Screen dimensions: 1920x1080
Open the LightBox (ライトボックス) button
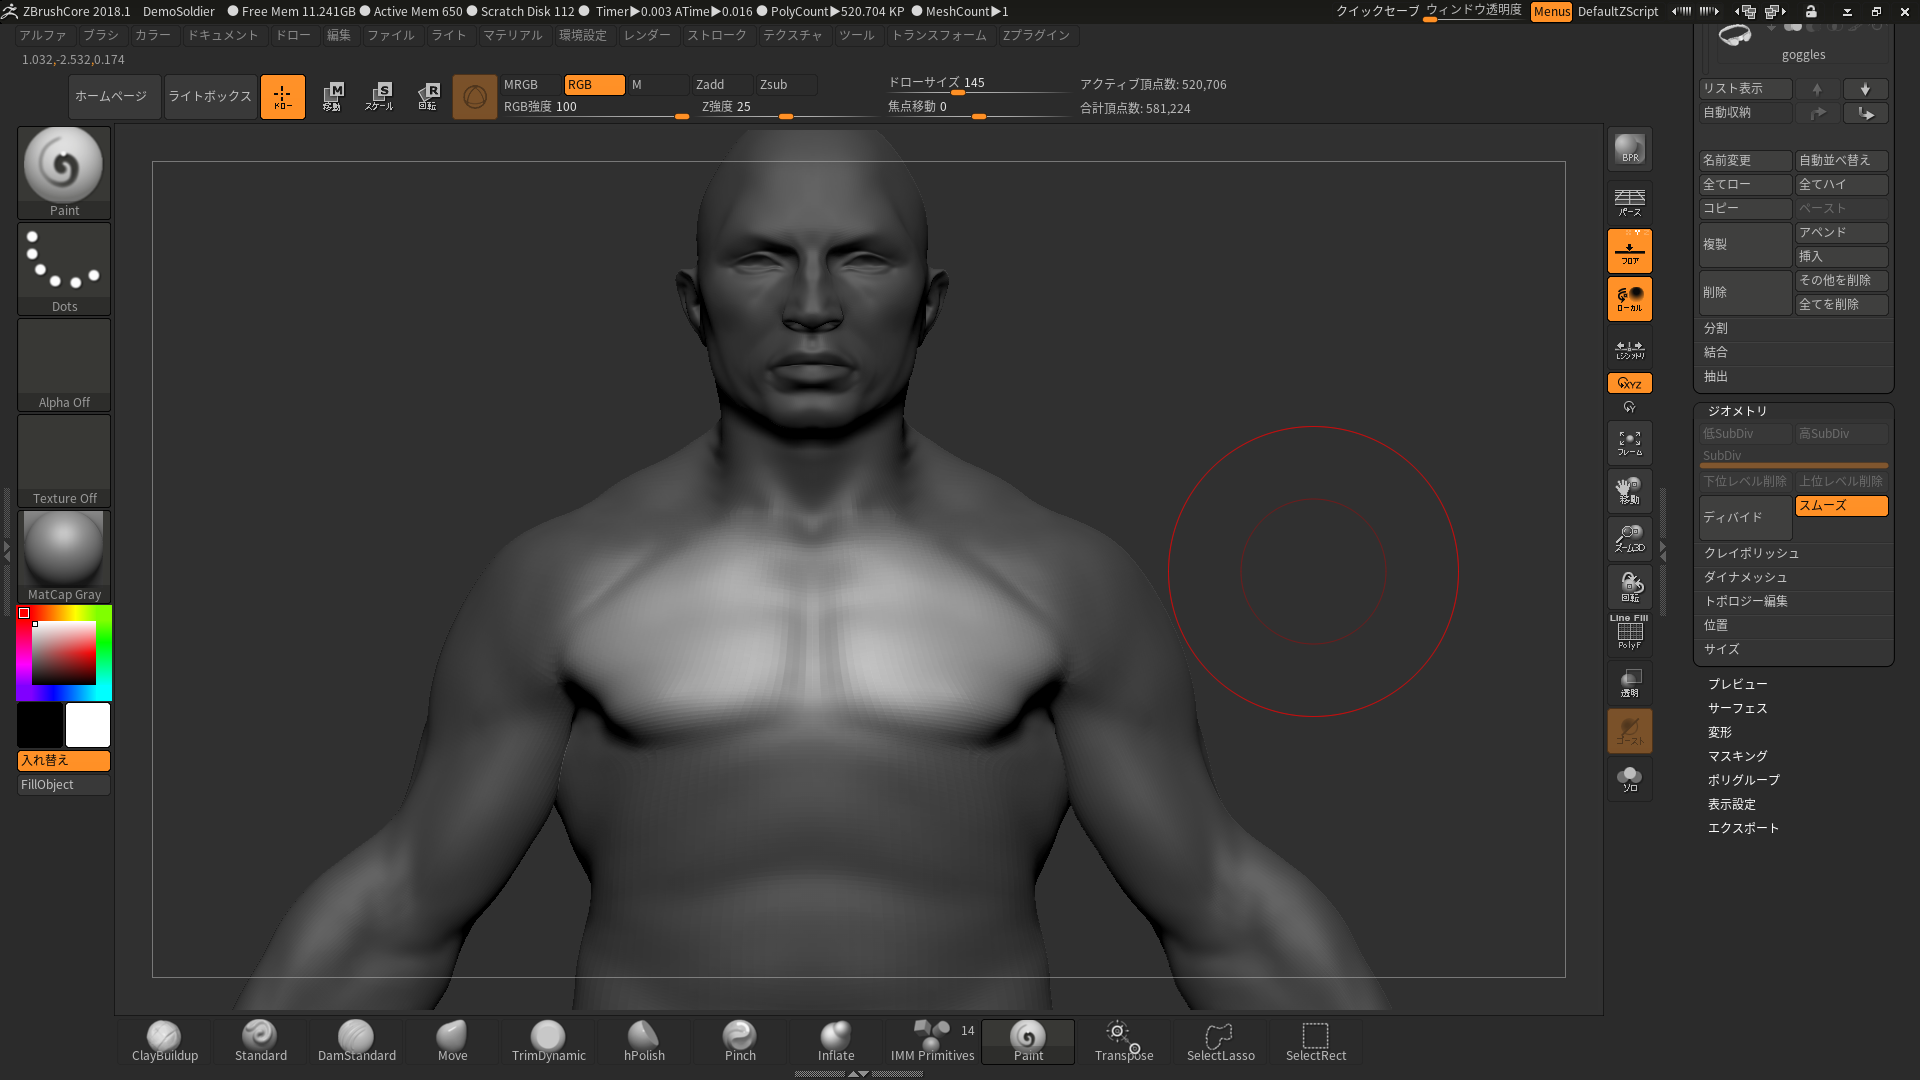(210, 97)
